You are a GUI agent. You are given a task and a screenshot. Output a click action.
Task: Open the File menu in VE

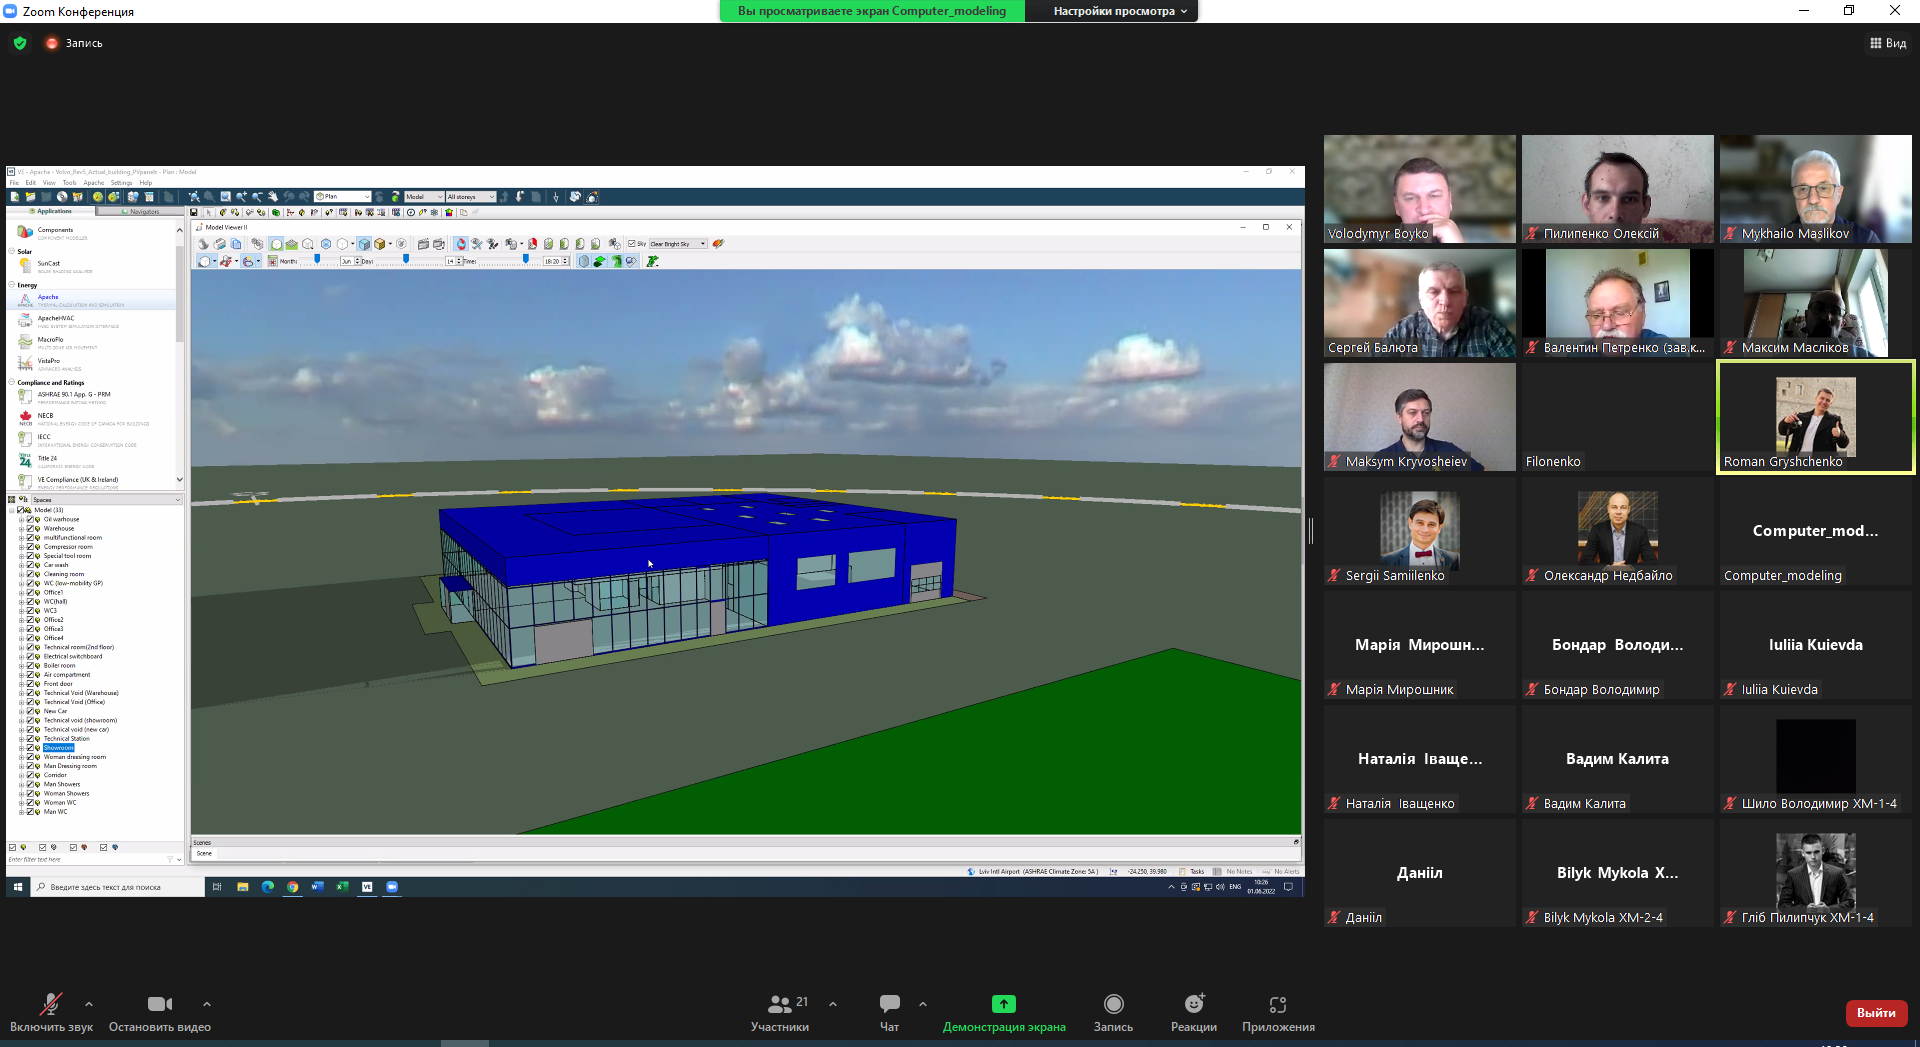tap(14, 183)
